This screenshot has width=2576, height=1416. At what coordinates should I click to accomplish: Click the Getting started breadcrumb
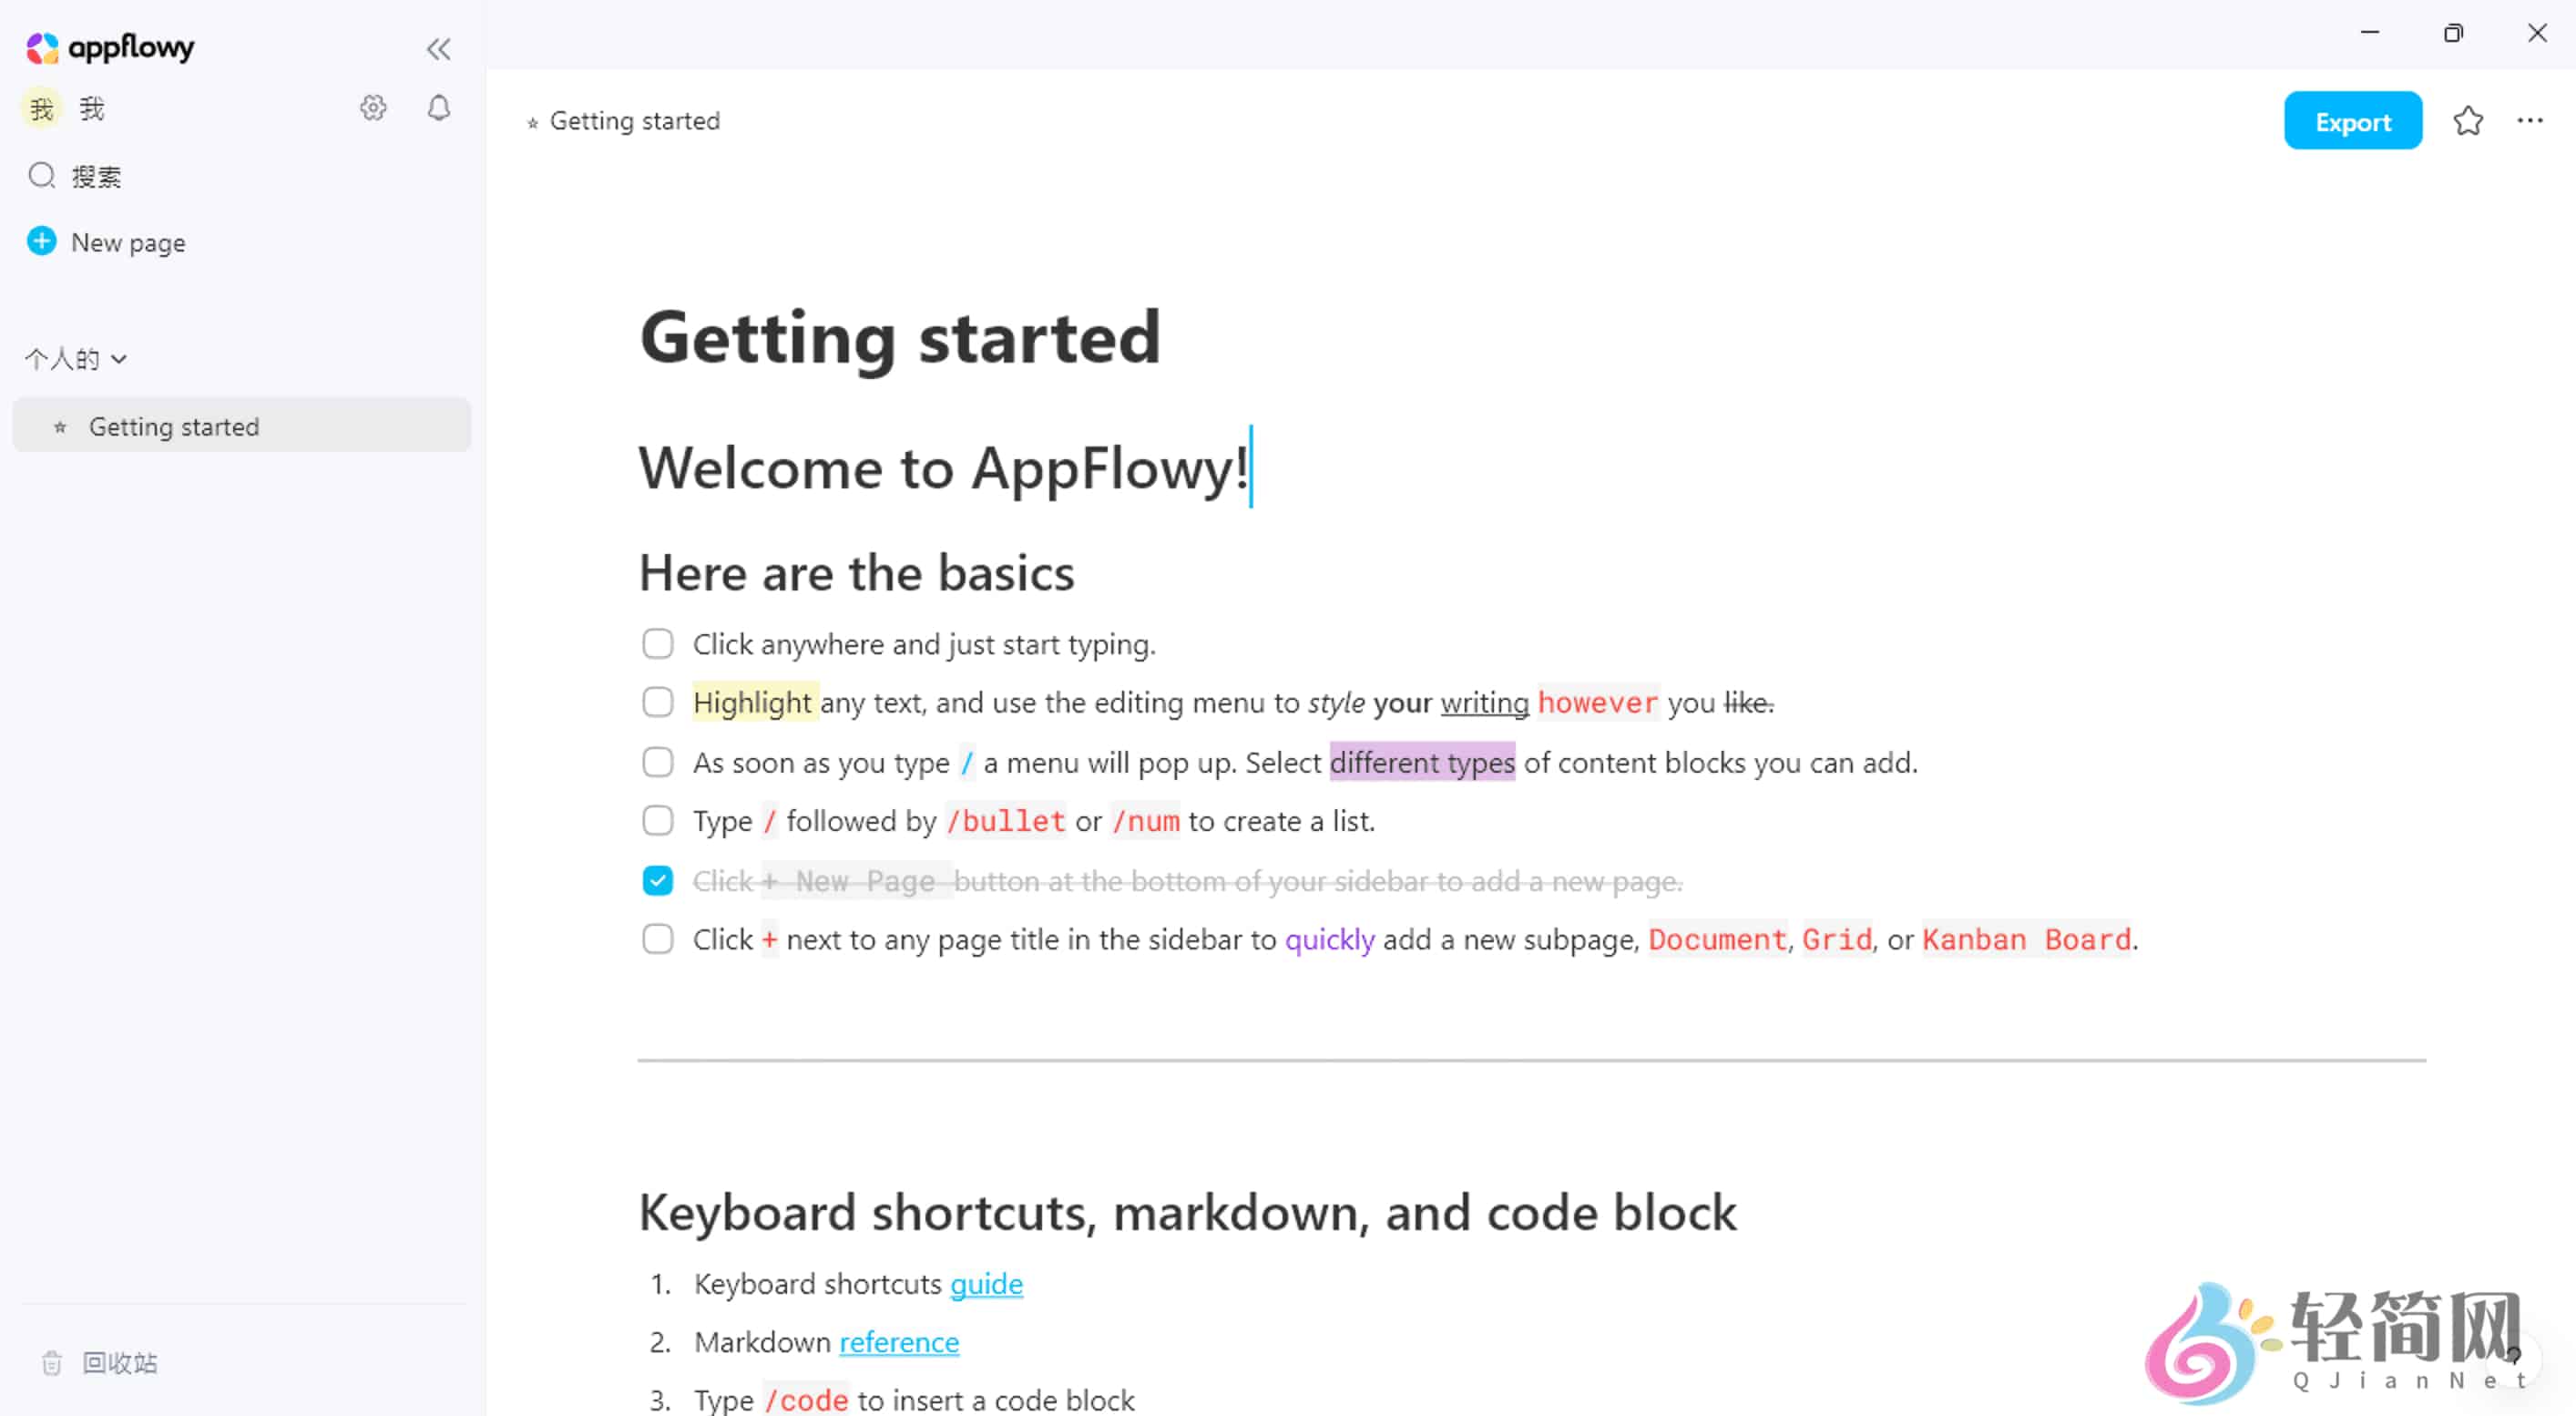point(634,120)
